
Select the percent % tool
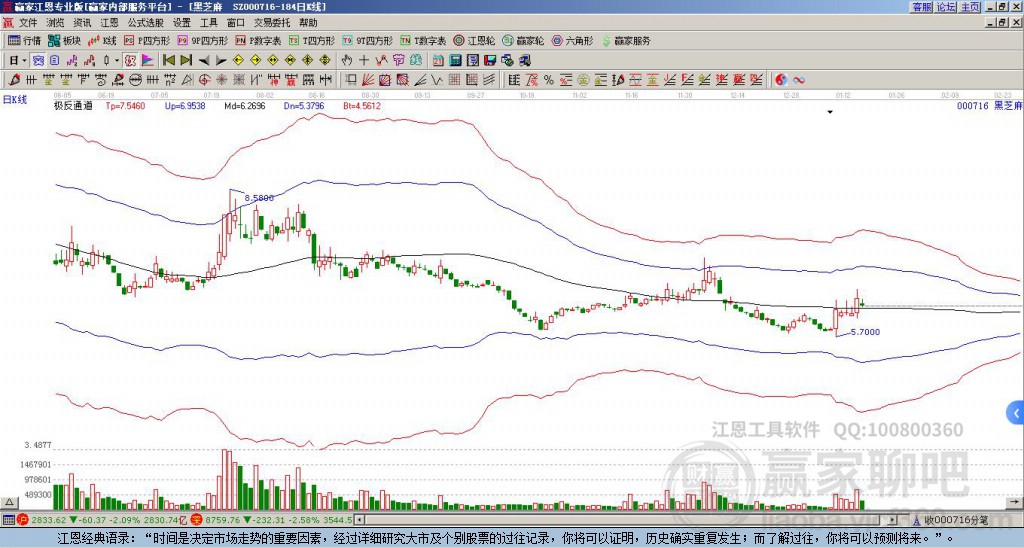coord(549,80)
